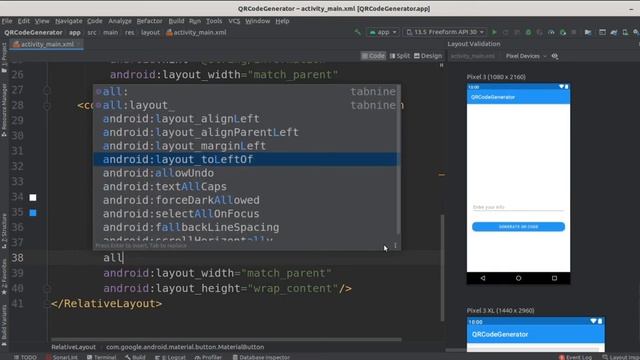Image resolution: width=640 pixels, height=360 pixels.
Task: Click the Sync Project with Gradle icon
Action: pos(614,32)
